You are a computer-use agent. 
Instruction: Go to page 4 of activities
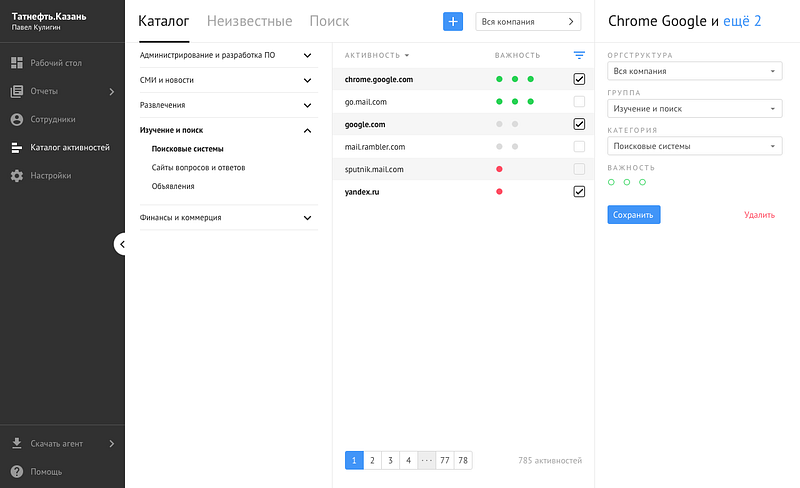[x=408, y=460]
